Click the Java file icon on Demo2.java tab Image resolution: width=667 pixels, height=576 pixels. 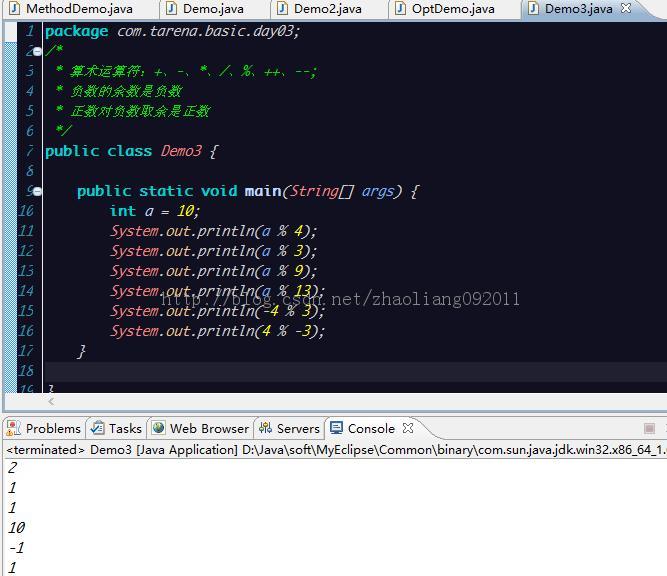point(282,8)
